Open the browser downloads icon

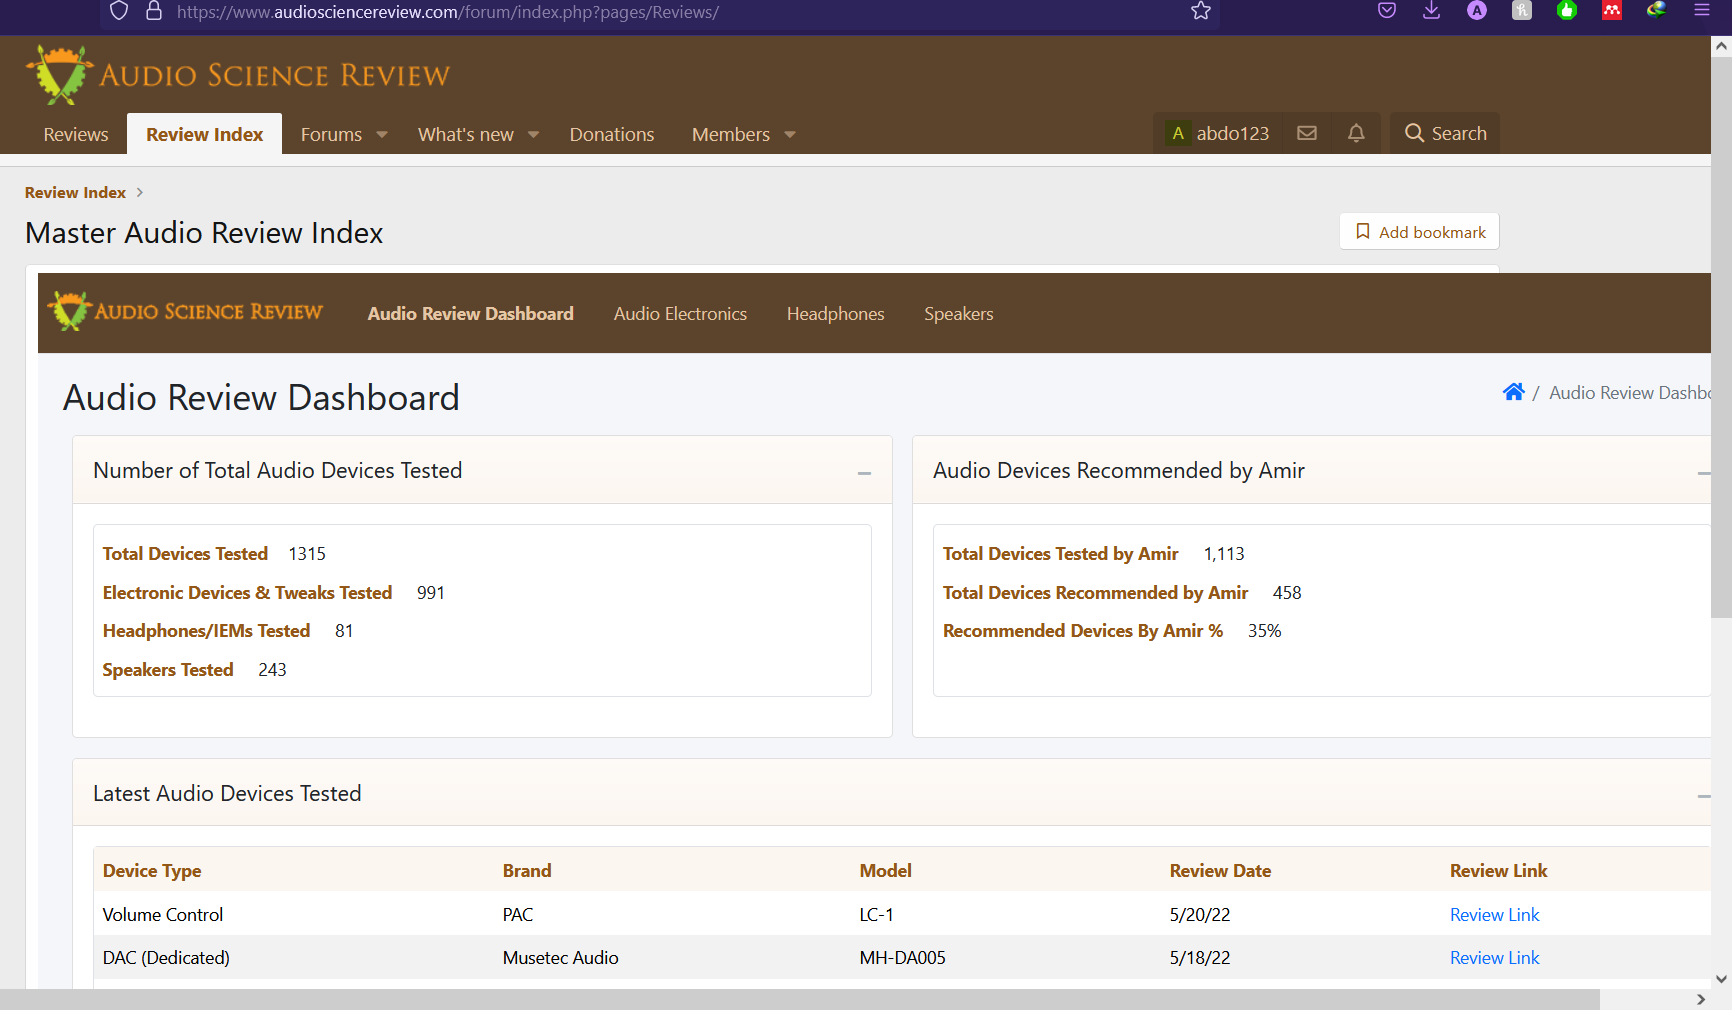tap(1432, 11)
